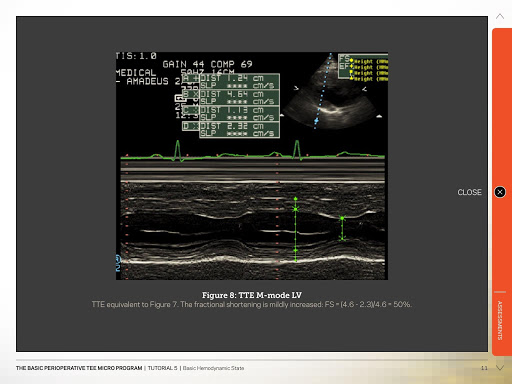Select the D DIST 2.32 cm measurement box
The image size is (512, 384).
[x=231, y=130]
